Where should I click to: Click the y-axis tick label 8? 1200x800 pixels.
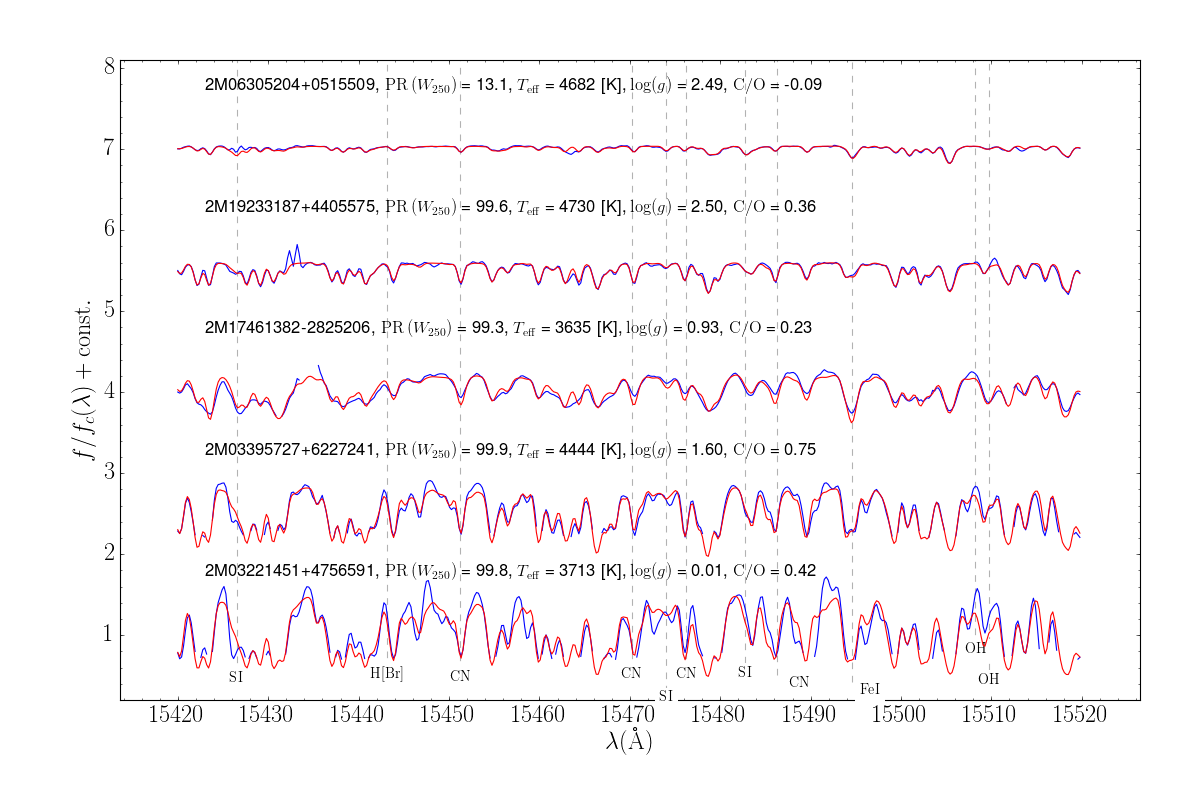point(108,68)
